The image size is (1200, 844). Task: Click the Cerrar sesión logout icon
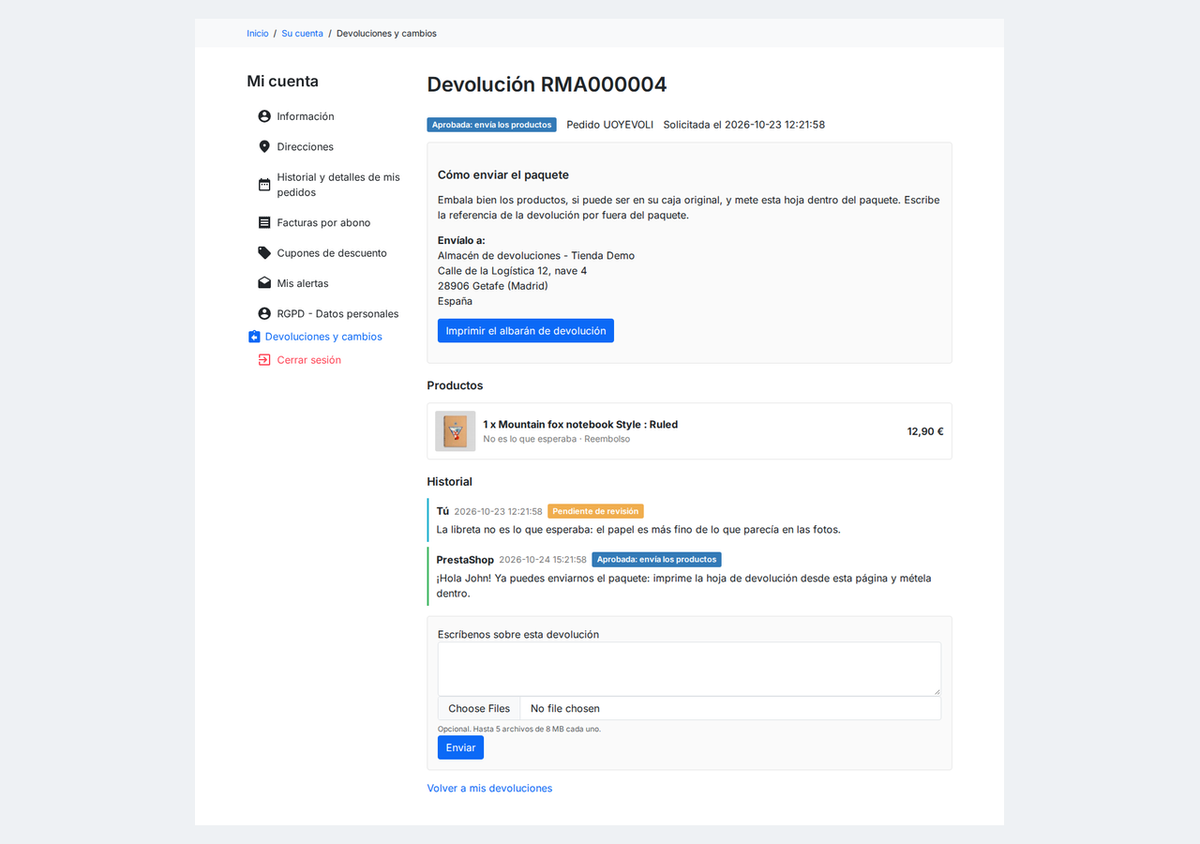264,360
